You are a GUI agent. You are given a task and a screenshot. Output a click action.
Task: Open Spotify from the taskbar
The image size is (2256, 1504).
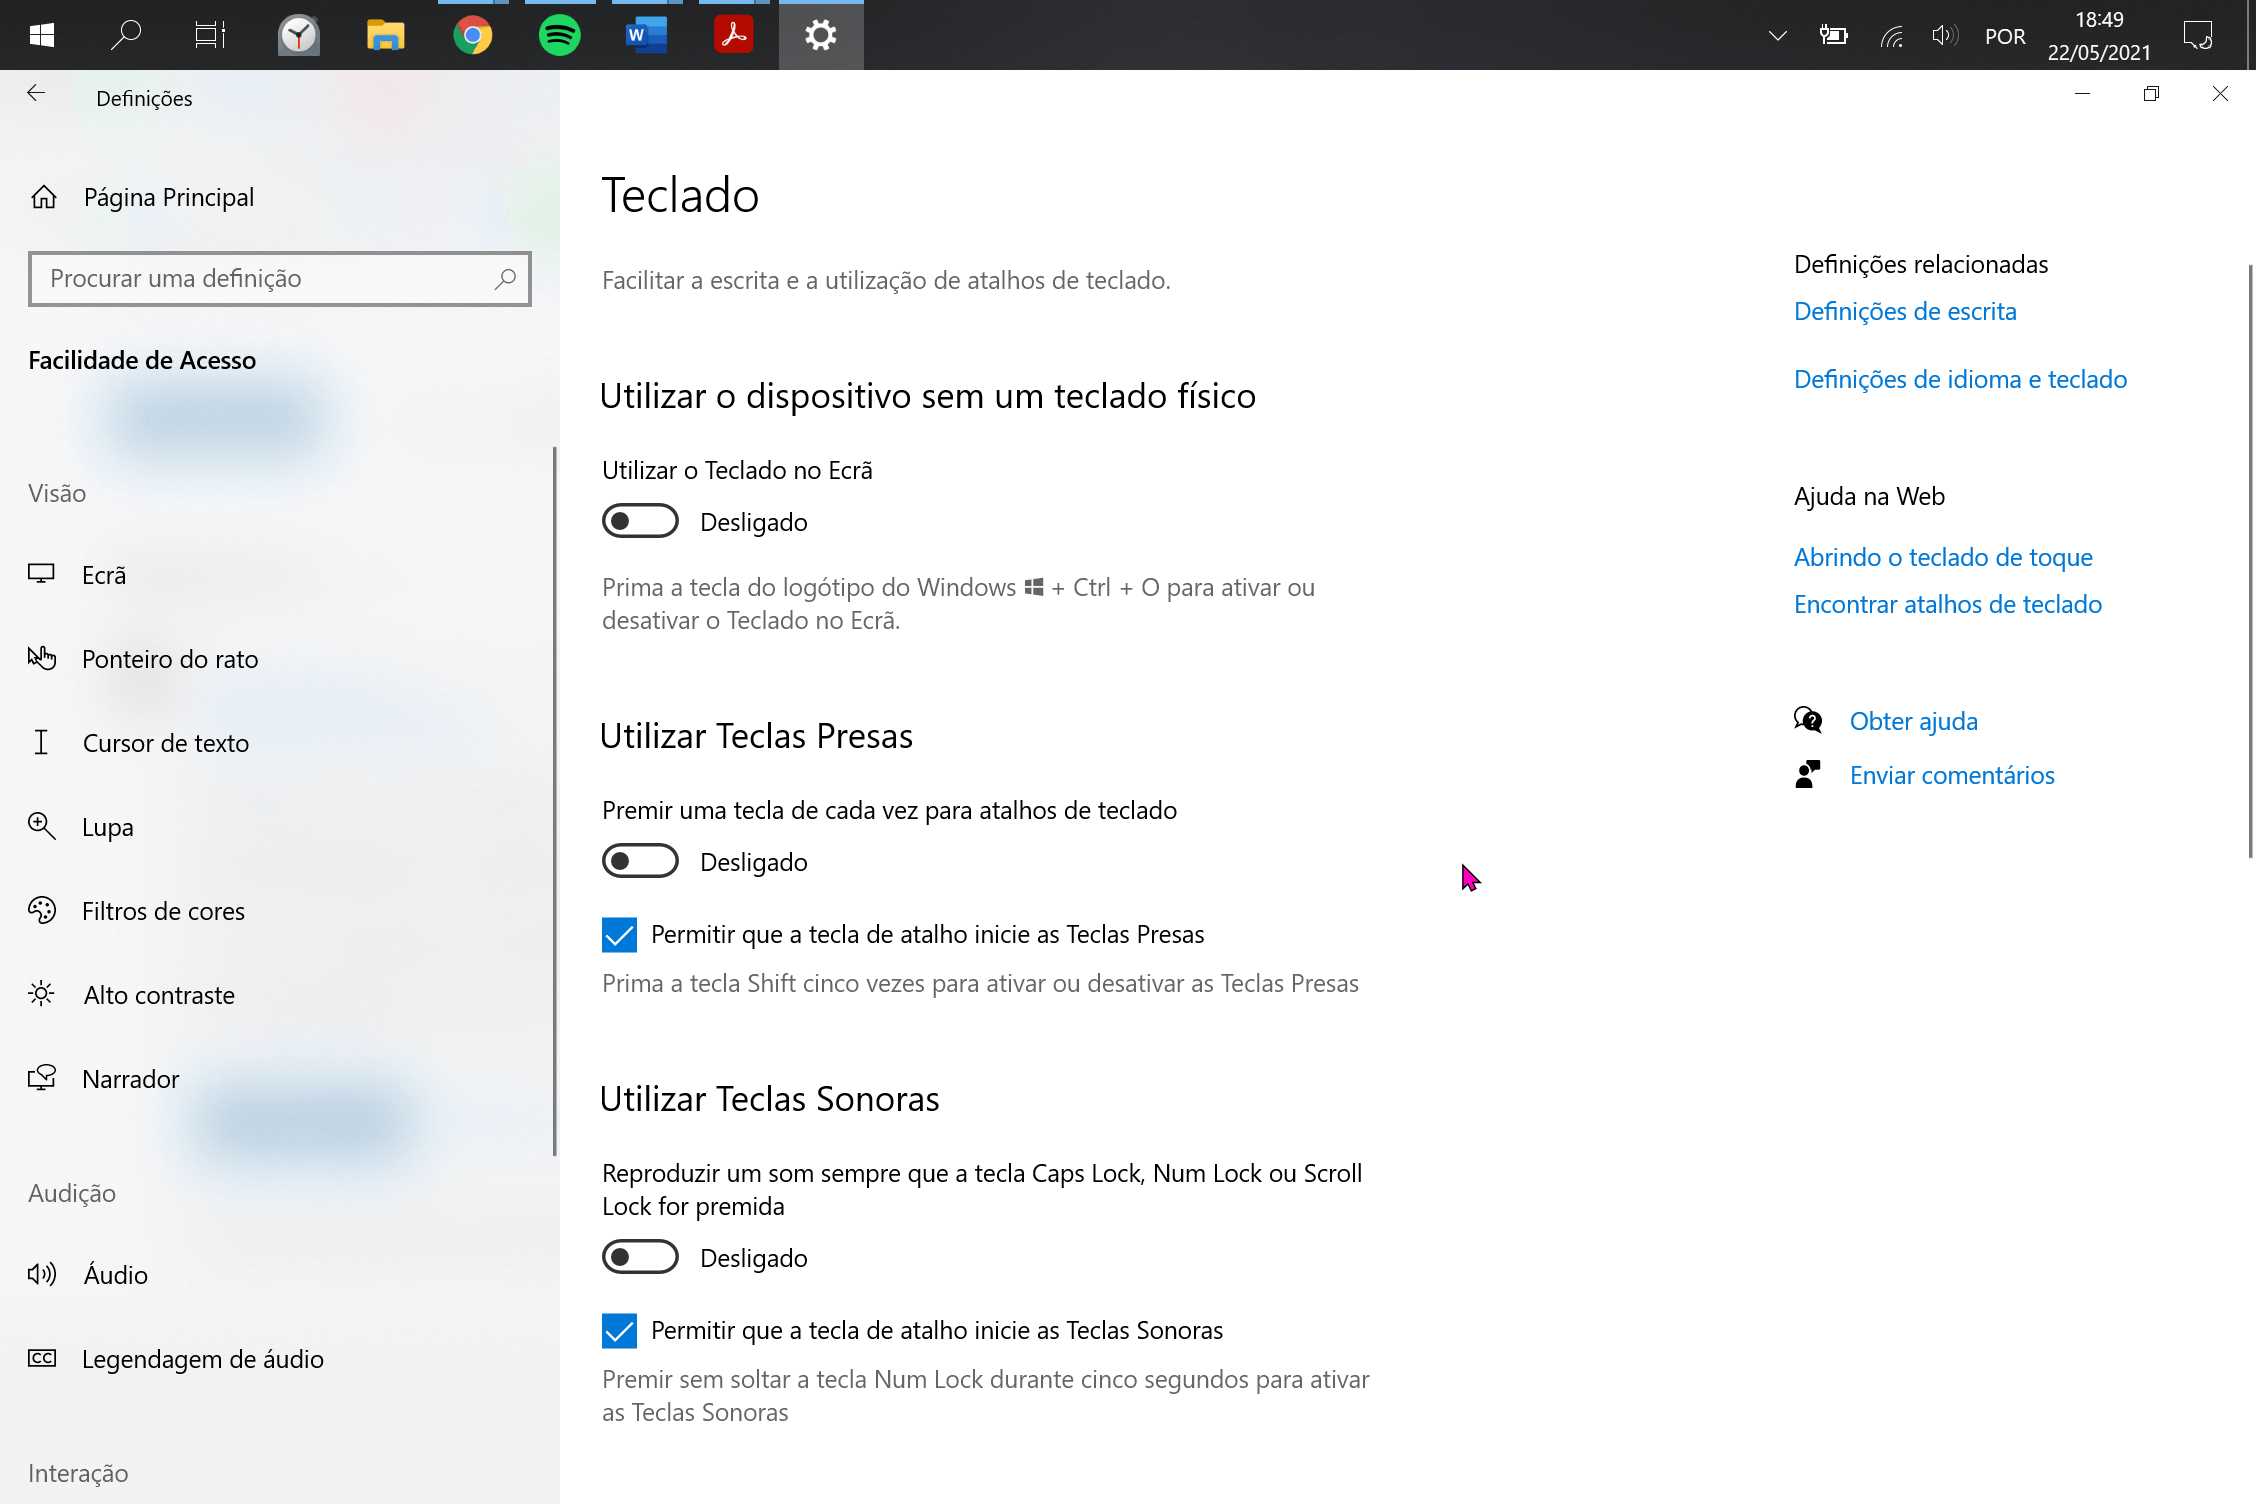coord(559,36)
